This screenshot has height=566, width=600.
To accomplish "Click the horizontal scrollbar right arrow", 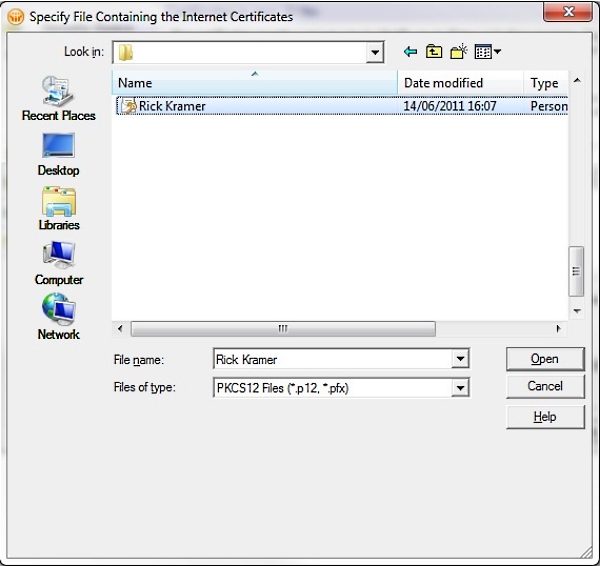I will click(558, 329).
